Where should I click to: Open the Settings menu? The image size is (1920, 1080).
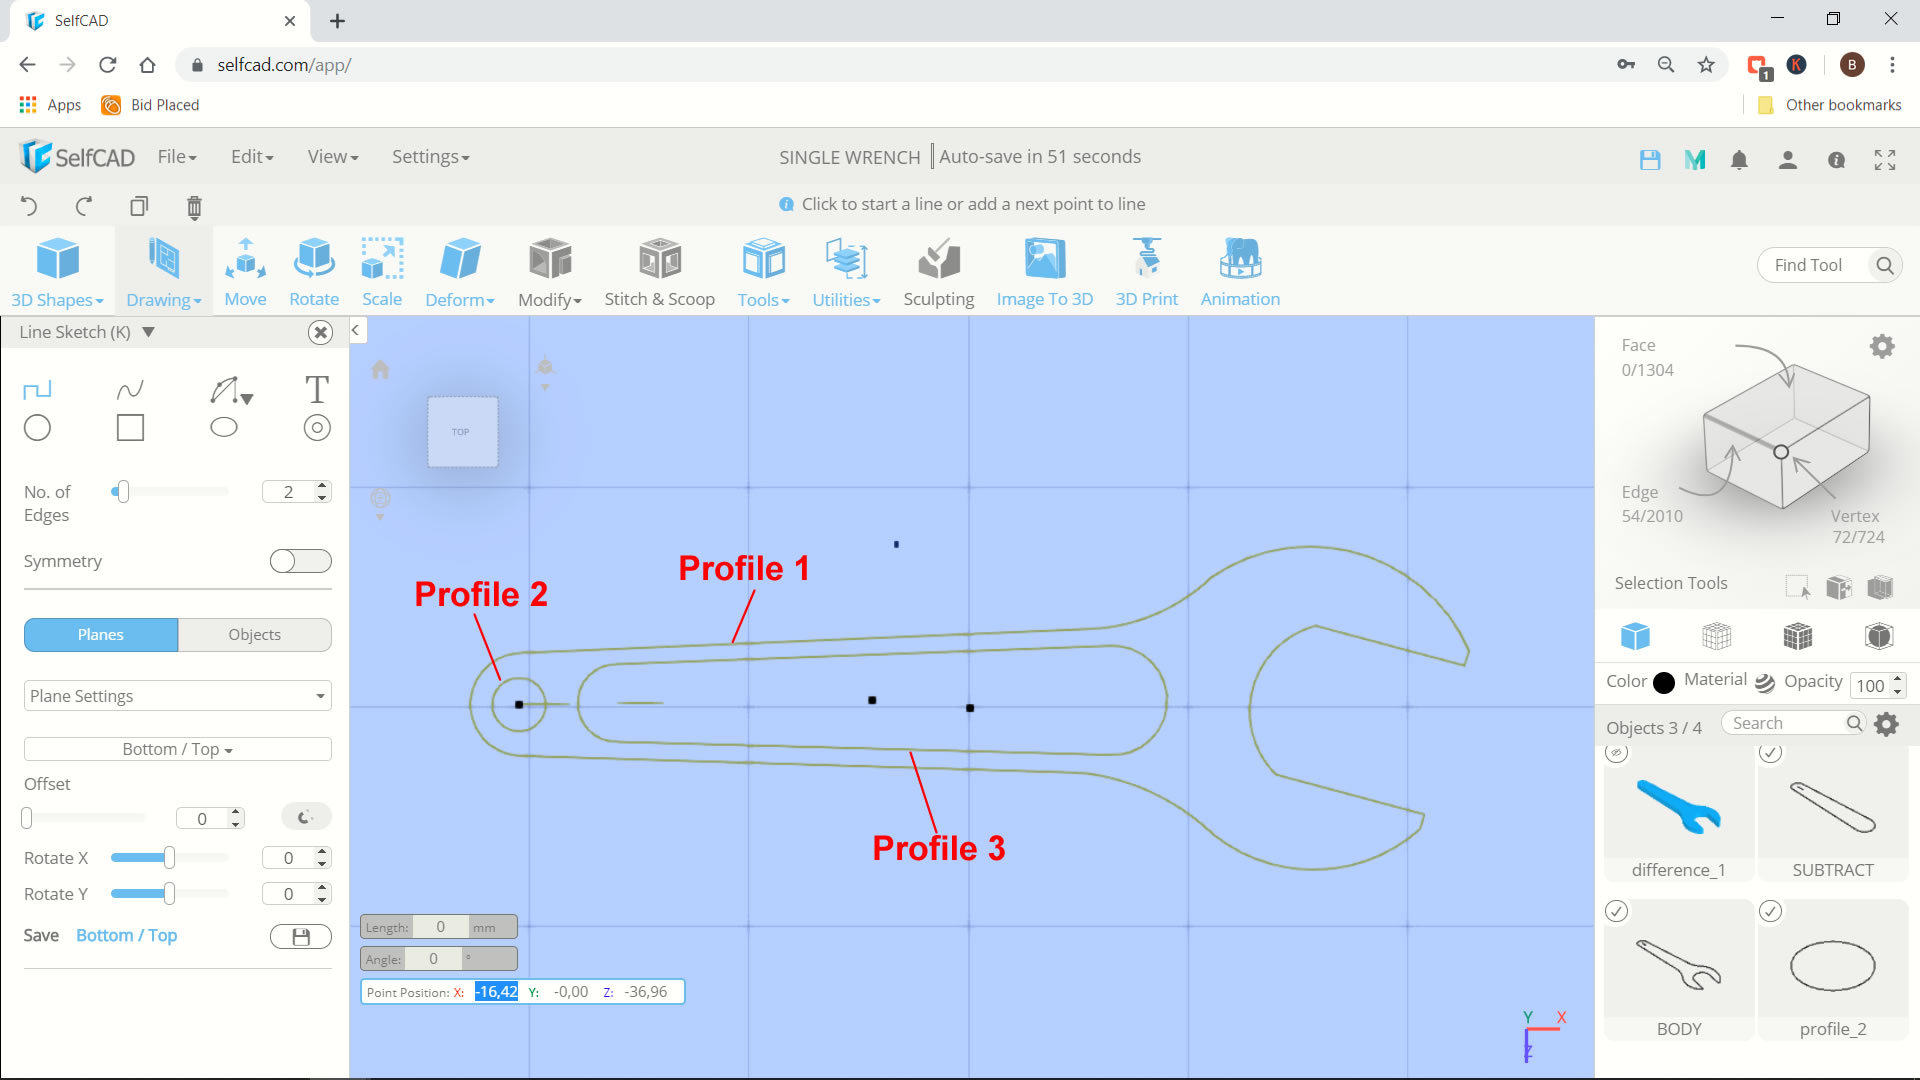(x=430, y=157)
